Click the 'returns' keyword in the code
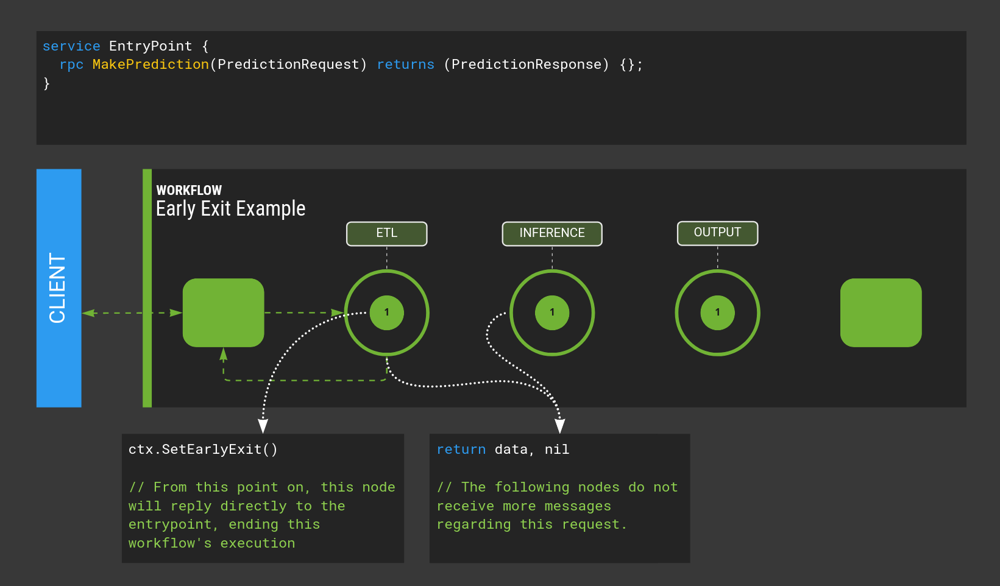 coord(406,64)
